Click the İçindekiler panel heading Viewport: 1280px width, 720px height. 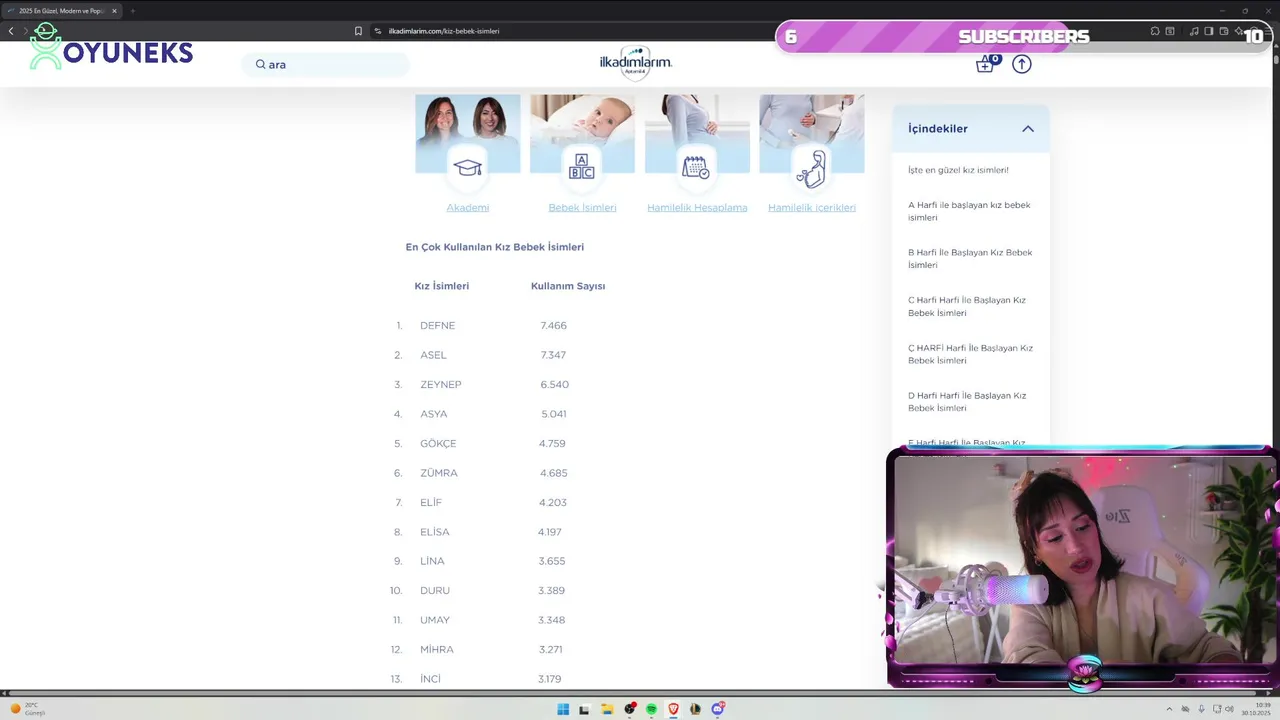pyautogui.click(x=938, y=129)
